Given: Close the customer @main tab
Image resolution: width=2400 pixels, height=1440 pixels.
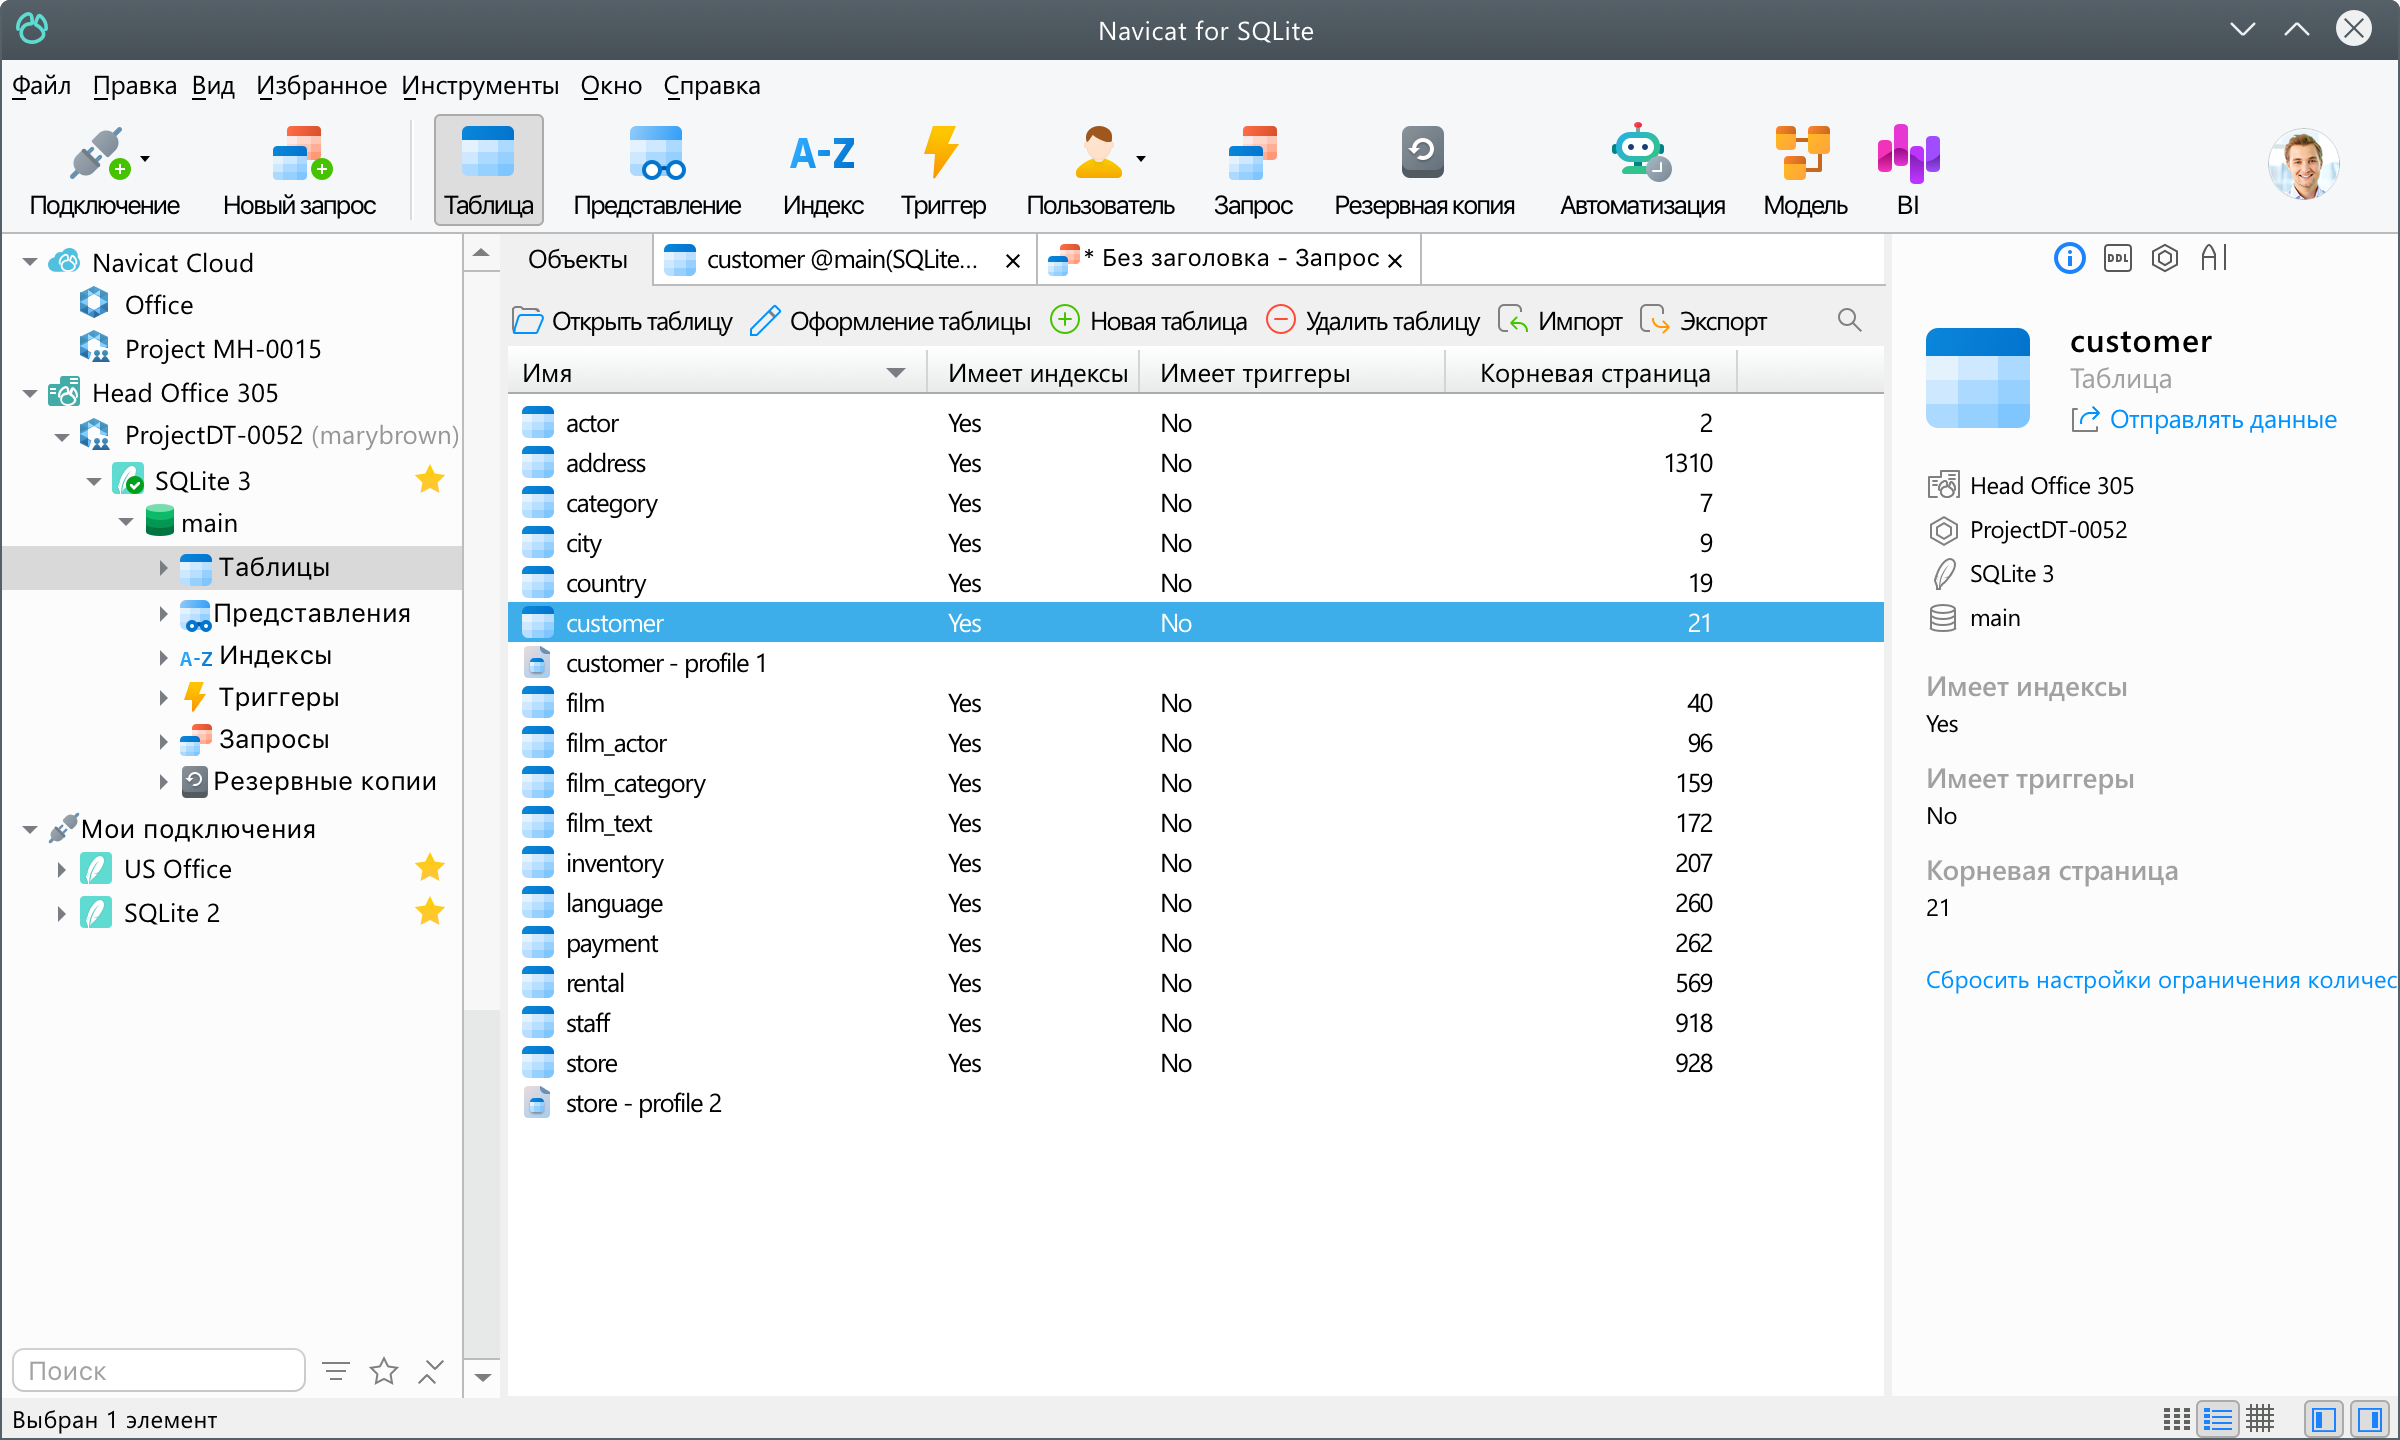Looking at the screenshot, I should [1013, 261].
